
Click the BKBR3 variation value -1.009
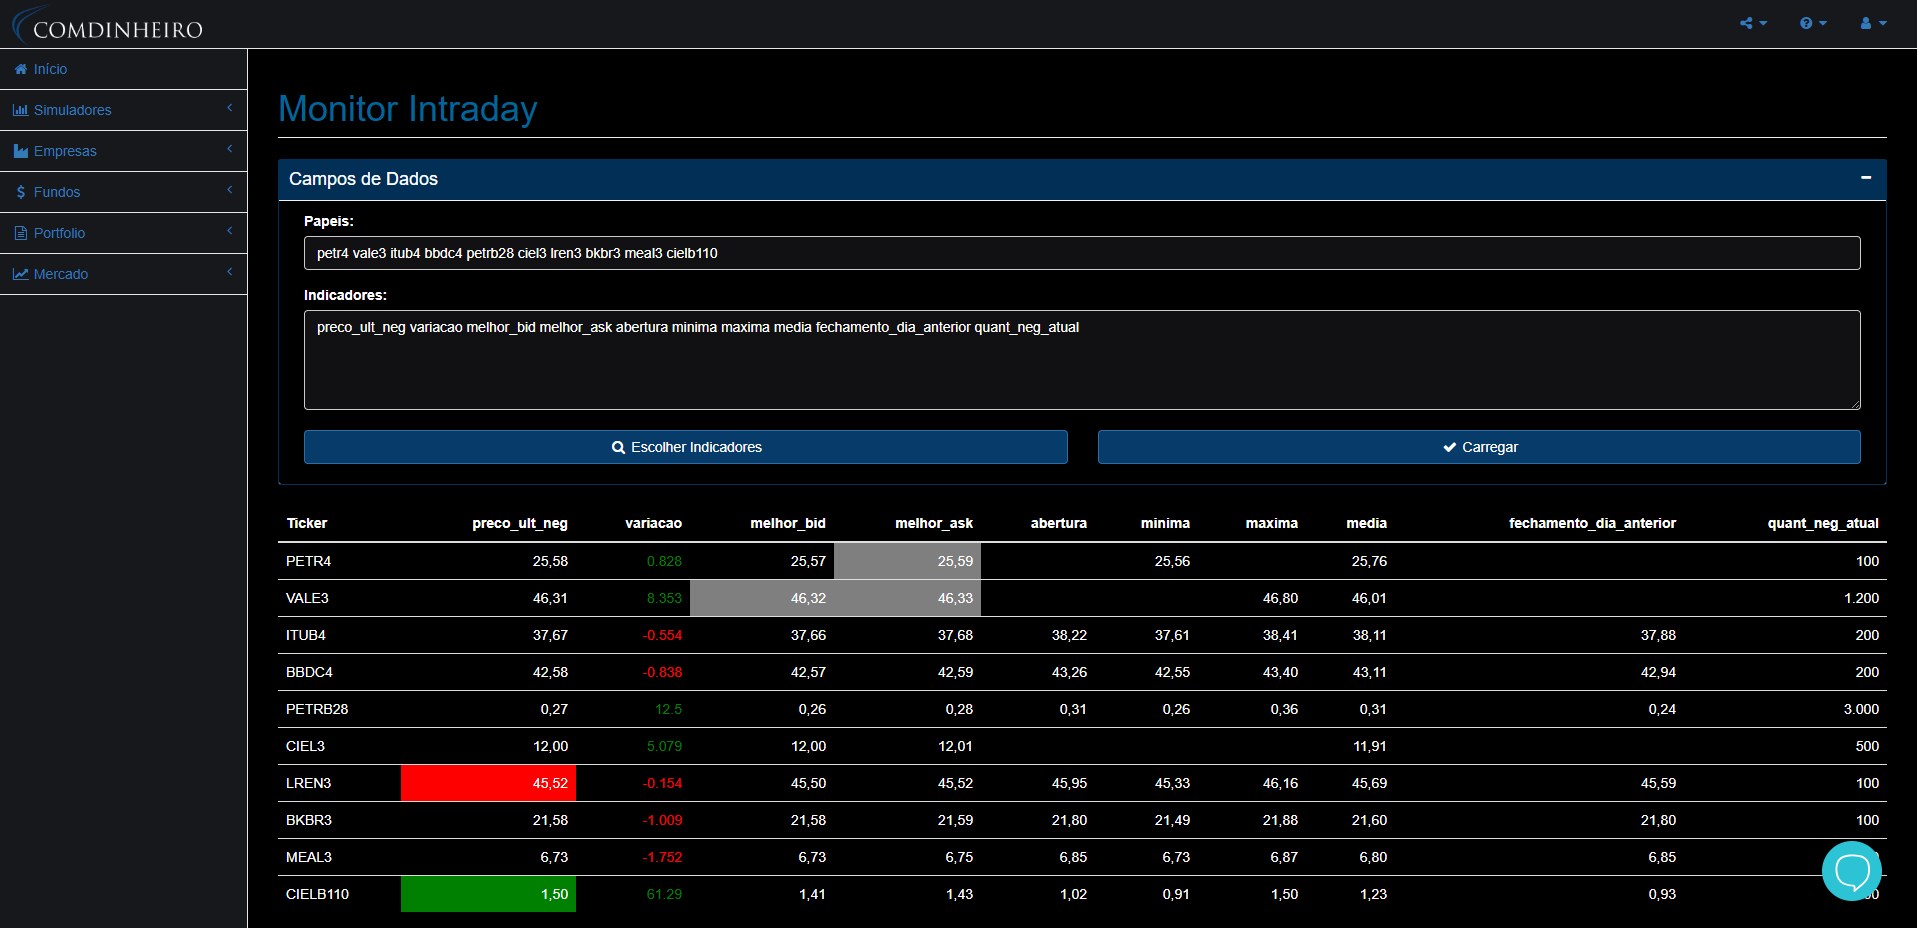click(x=662, y=820)
